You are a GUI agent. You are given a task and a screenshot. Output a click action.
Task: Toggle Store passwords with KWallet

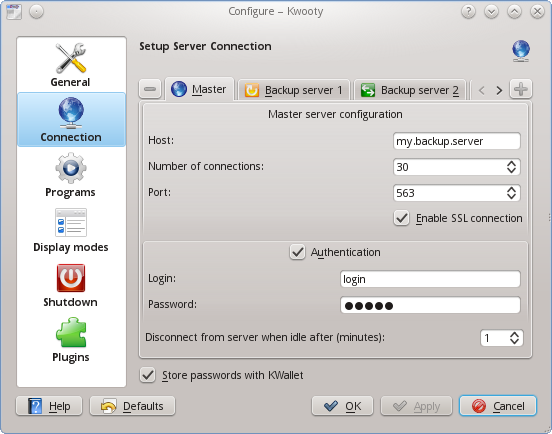pyautogui.click(x=221, y=375)
